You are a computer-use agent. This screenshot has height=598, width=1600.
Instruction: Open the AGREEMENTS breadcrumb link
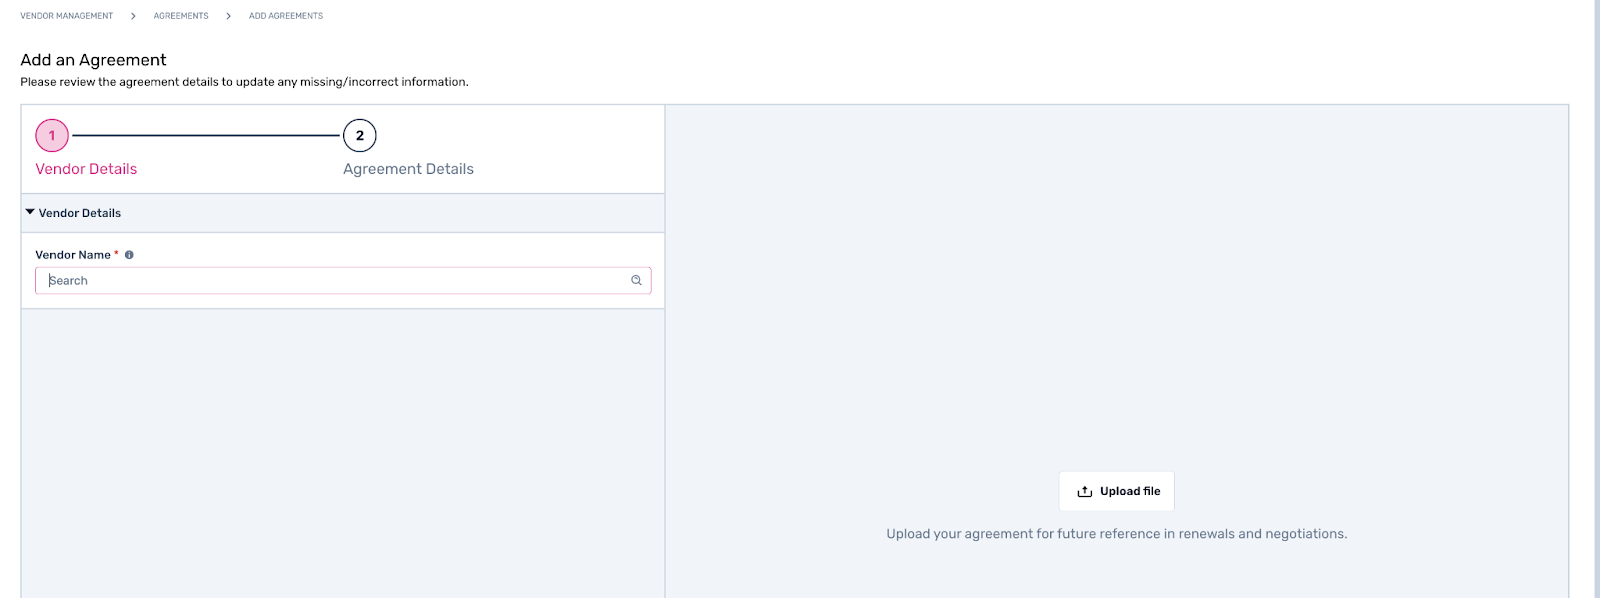[x=181, y=16]
